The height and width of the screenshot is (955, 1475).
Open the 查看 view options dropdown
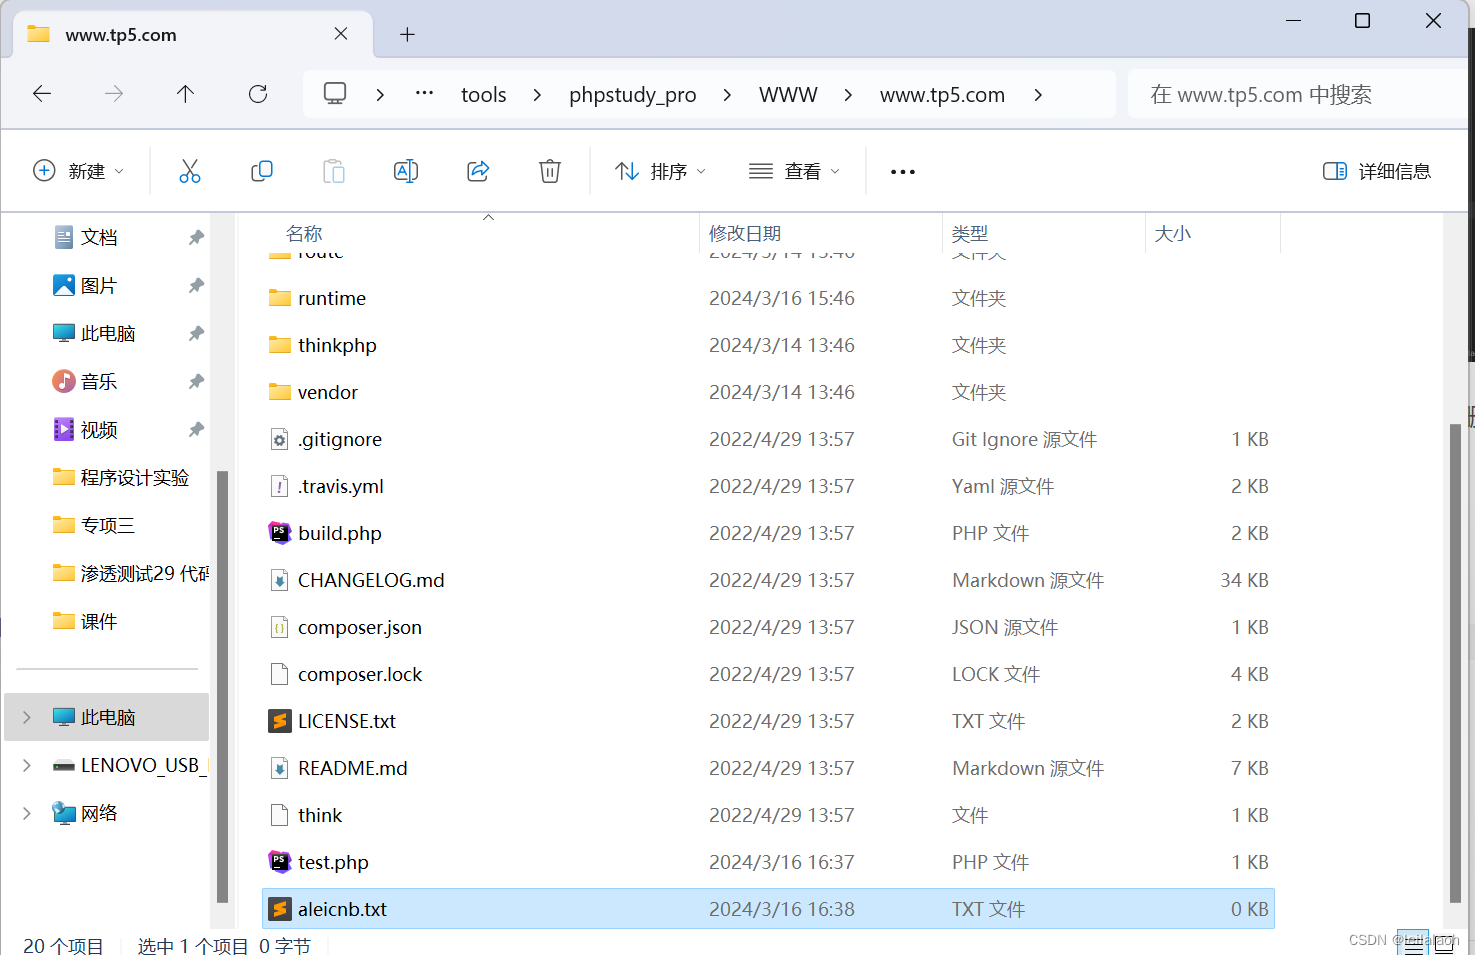pos(794,170)
